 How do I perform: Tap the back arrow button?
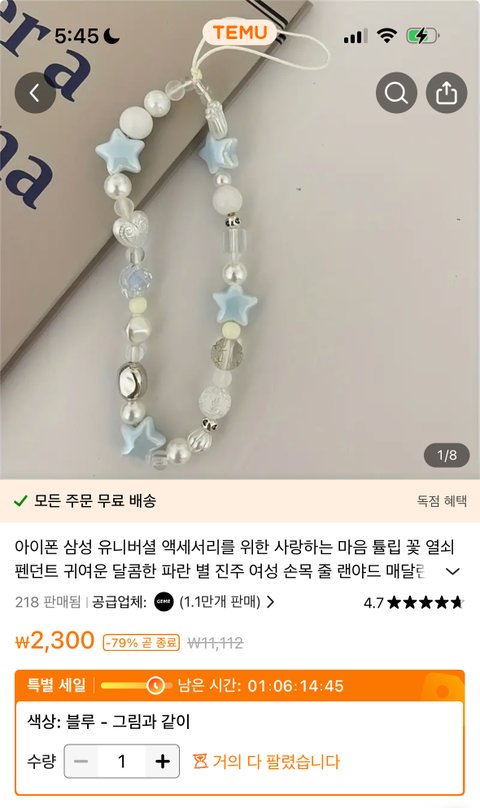coord(35,93)
